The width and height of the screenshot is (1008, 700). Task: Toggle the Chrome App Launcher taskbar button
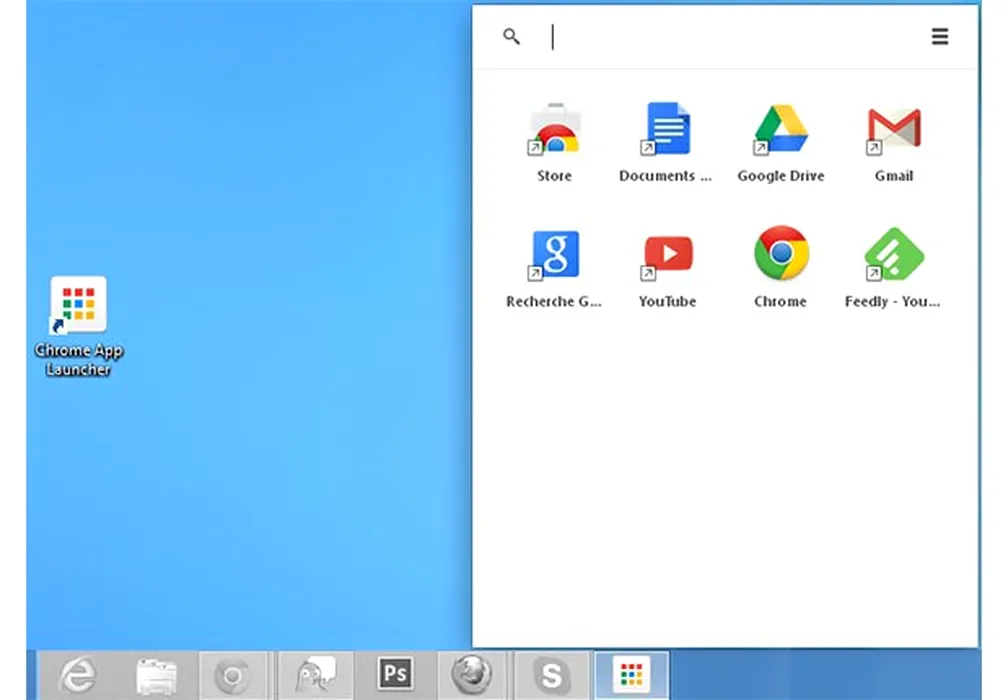[x=631, y=675]
